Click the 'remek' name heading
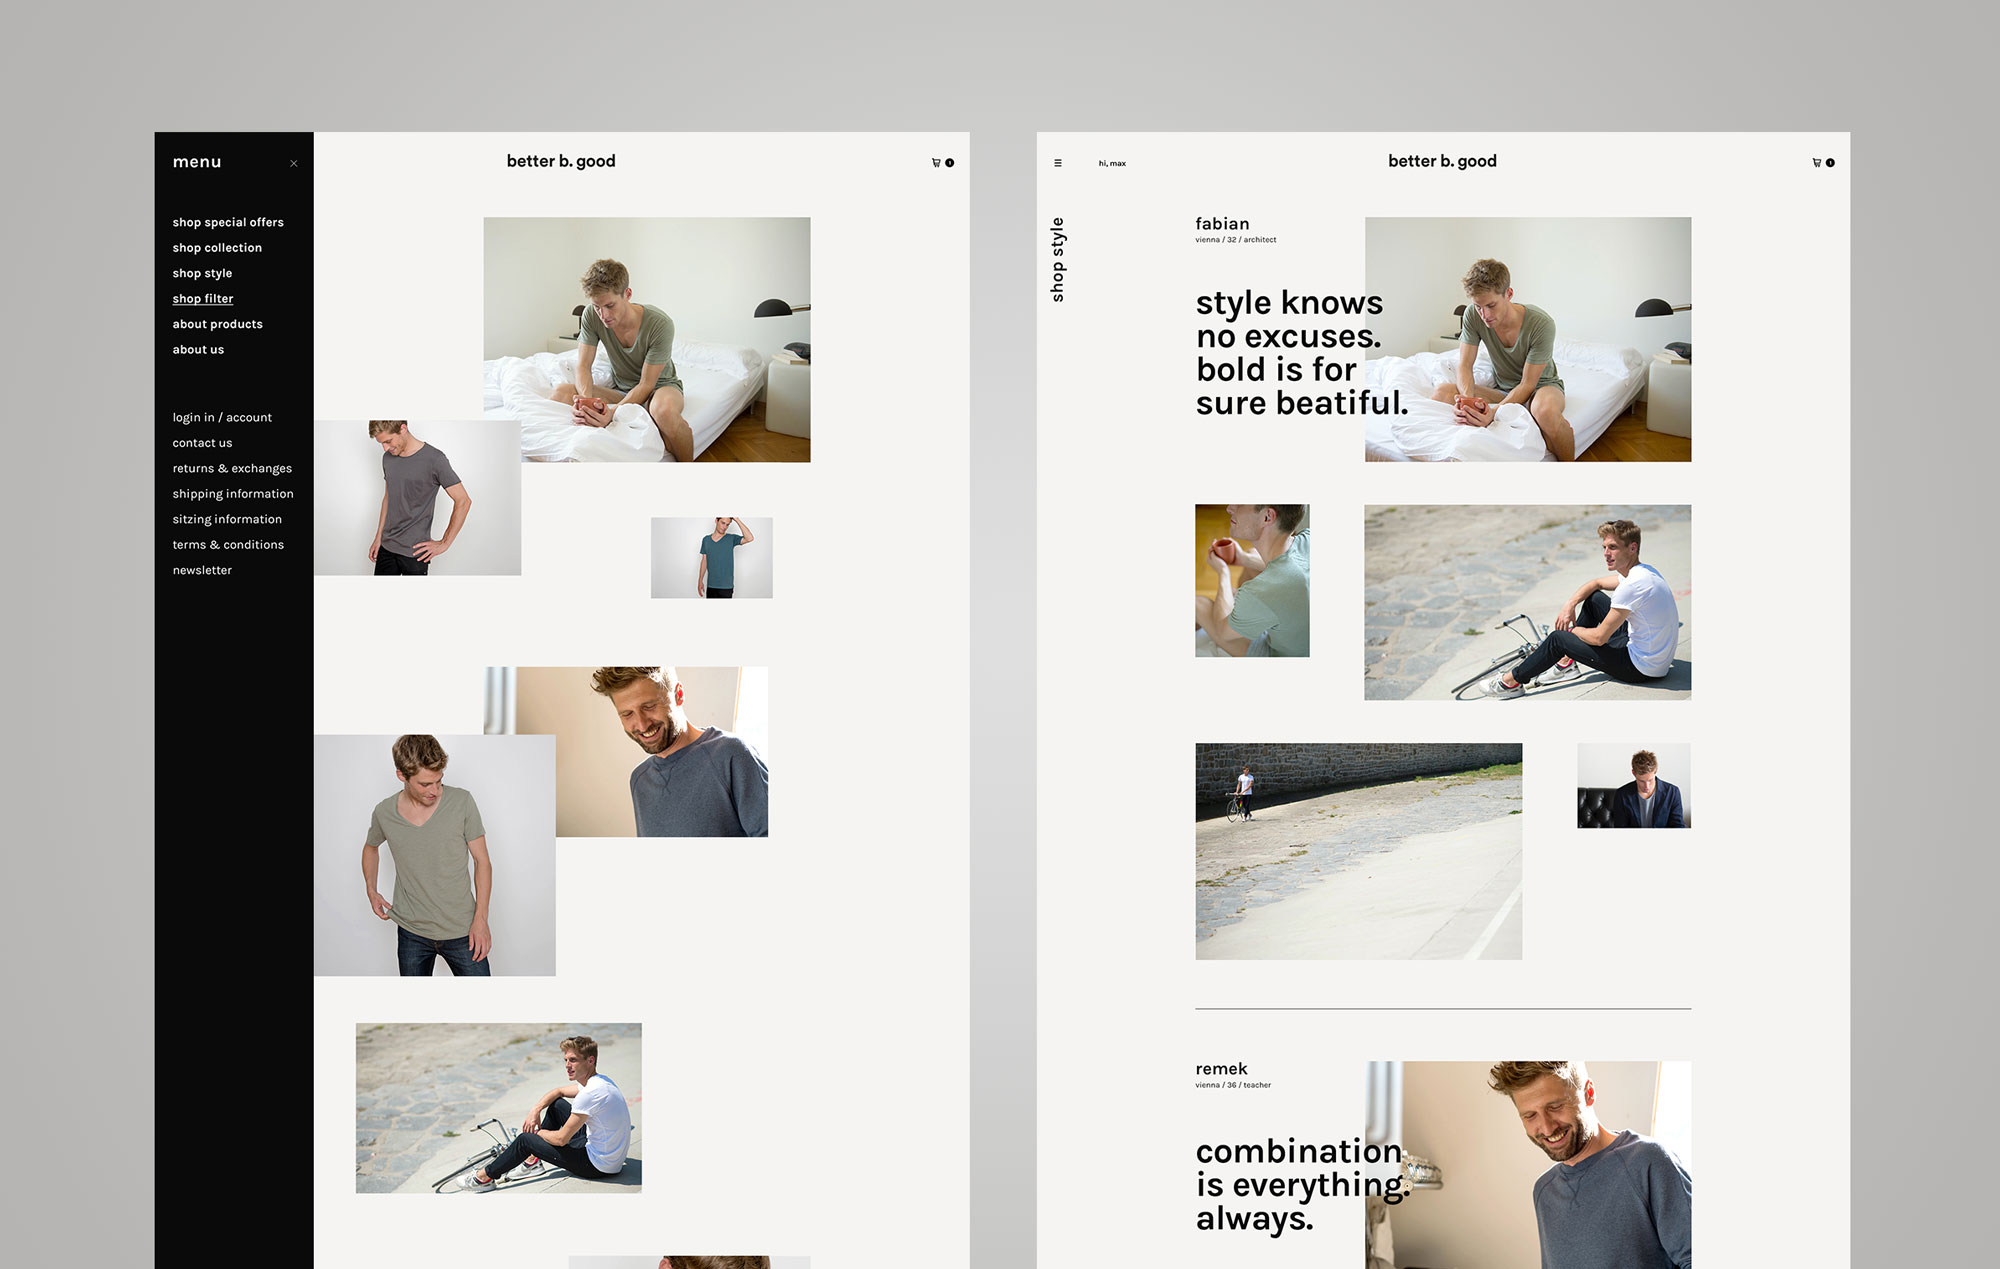Viewport: 2000px width, 1269px height. [x=1221, y=1069]
